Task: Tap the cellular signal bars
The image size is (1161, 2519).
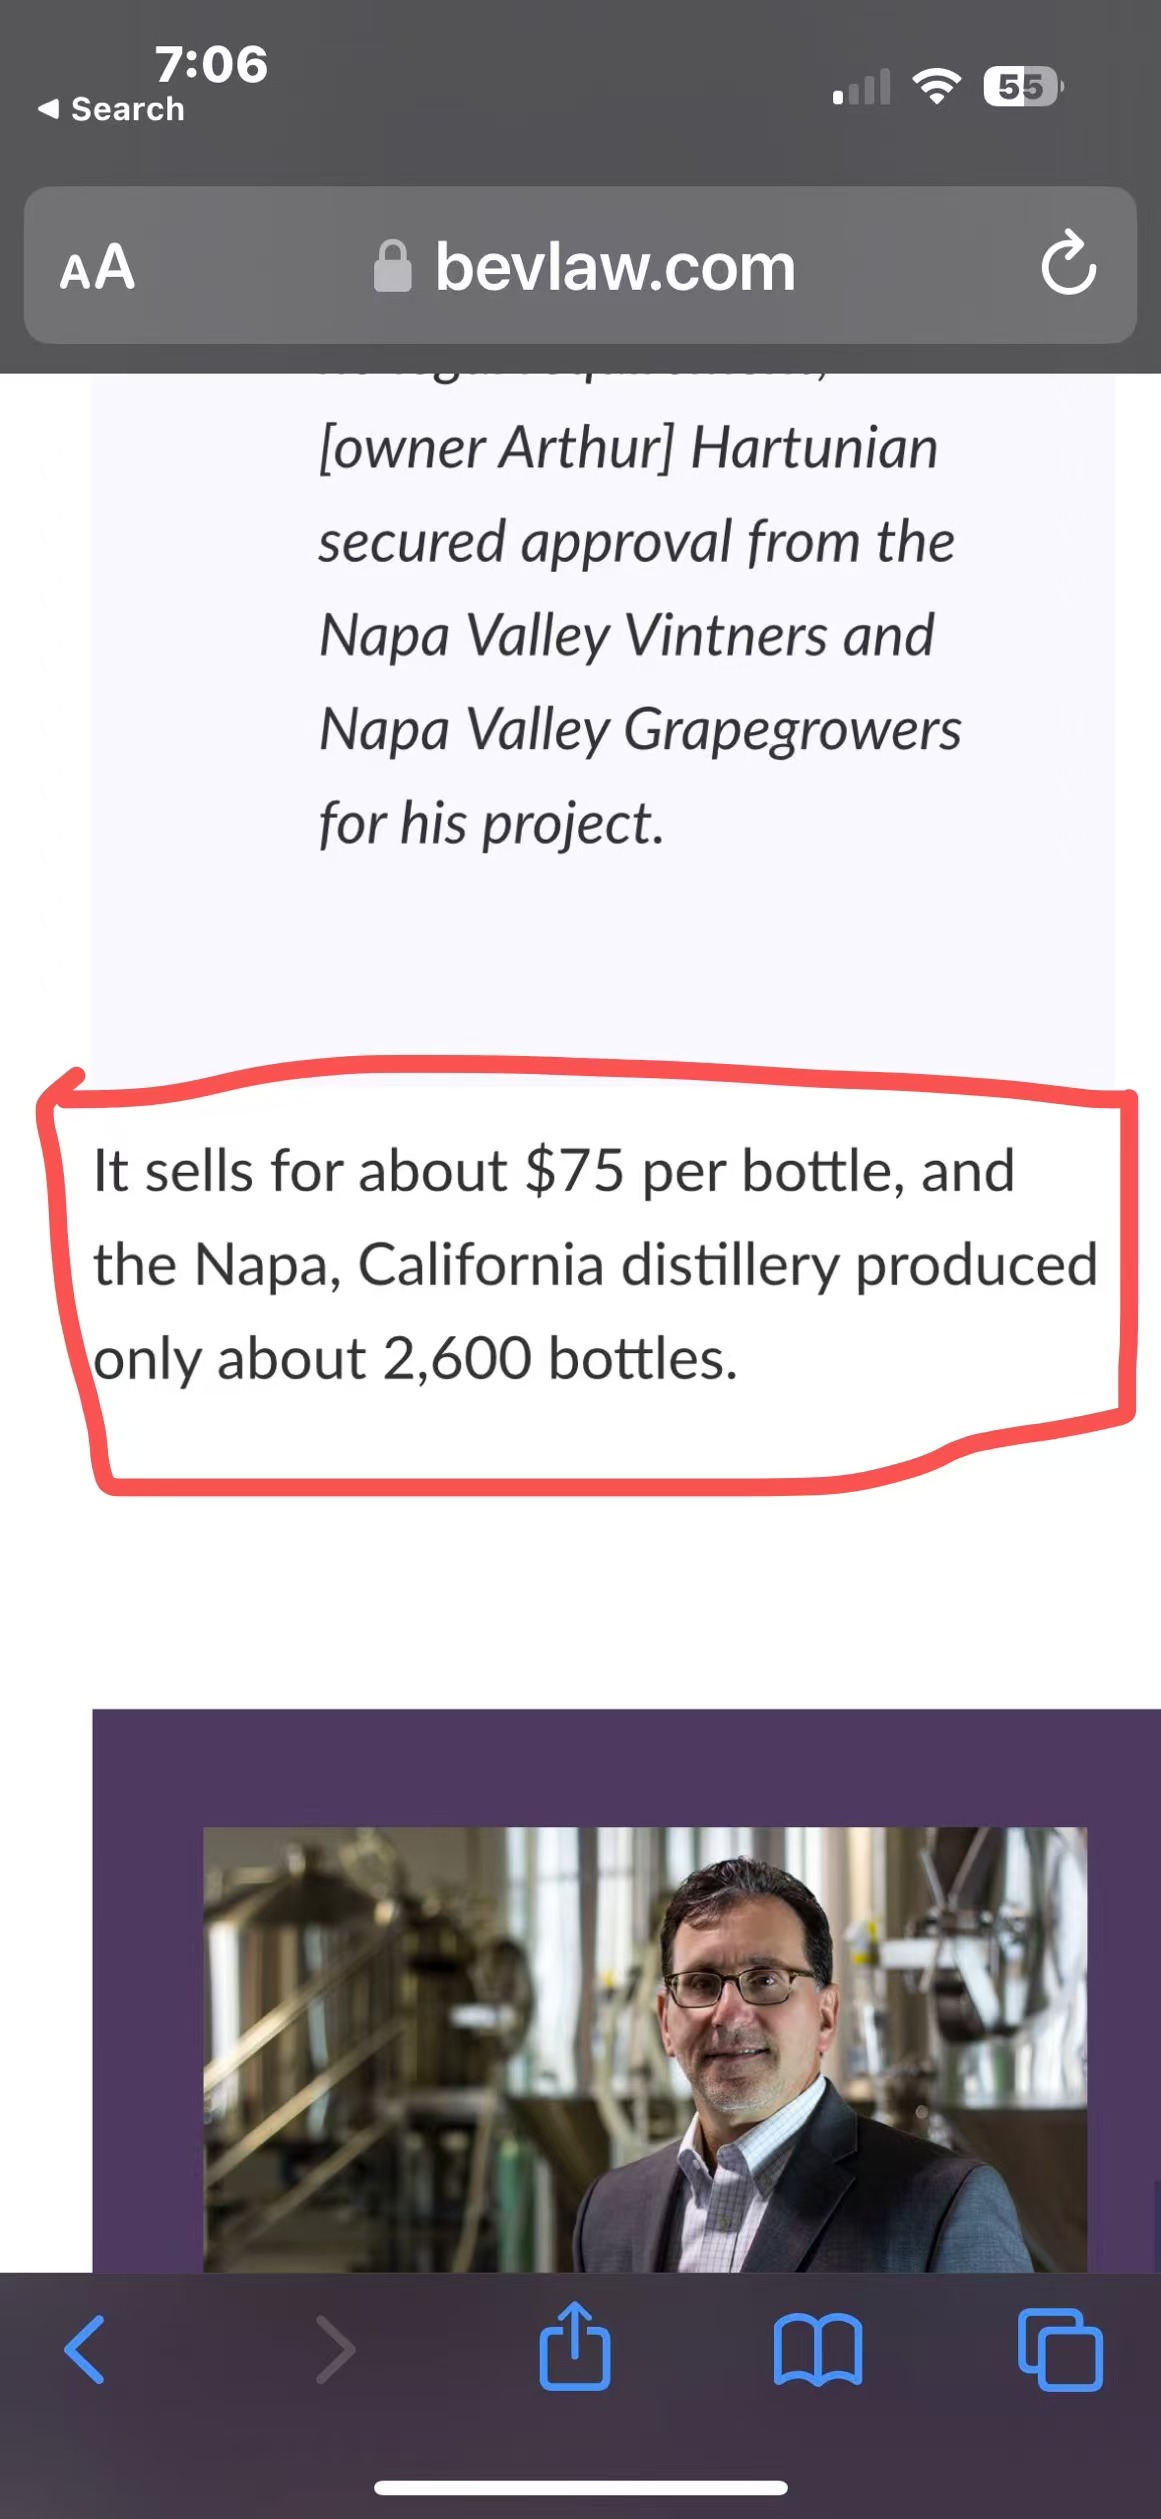Action: click(x=862, y=88)
